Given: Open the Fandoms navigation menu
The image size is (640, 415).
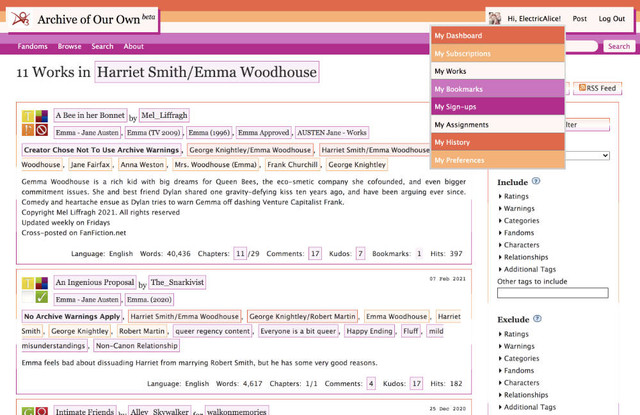Looking at the screenshot, I should (x=33, y=47).
